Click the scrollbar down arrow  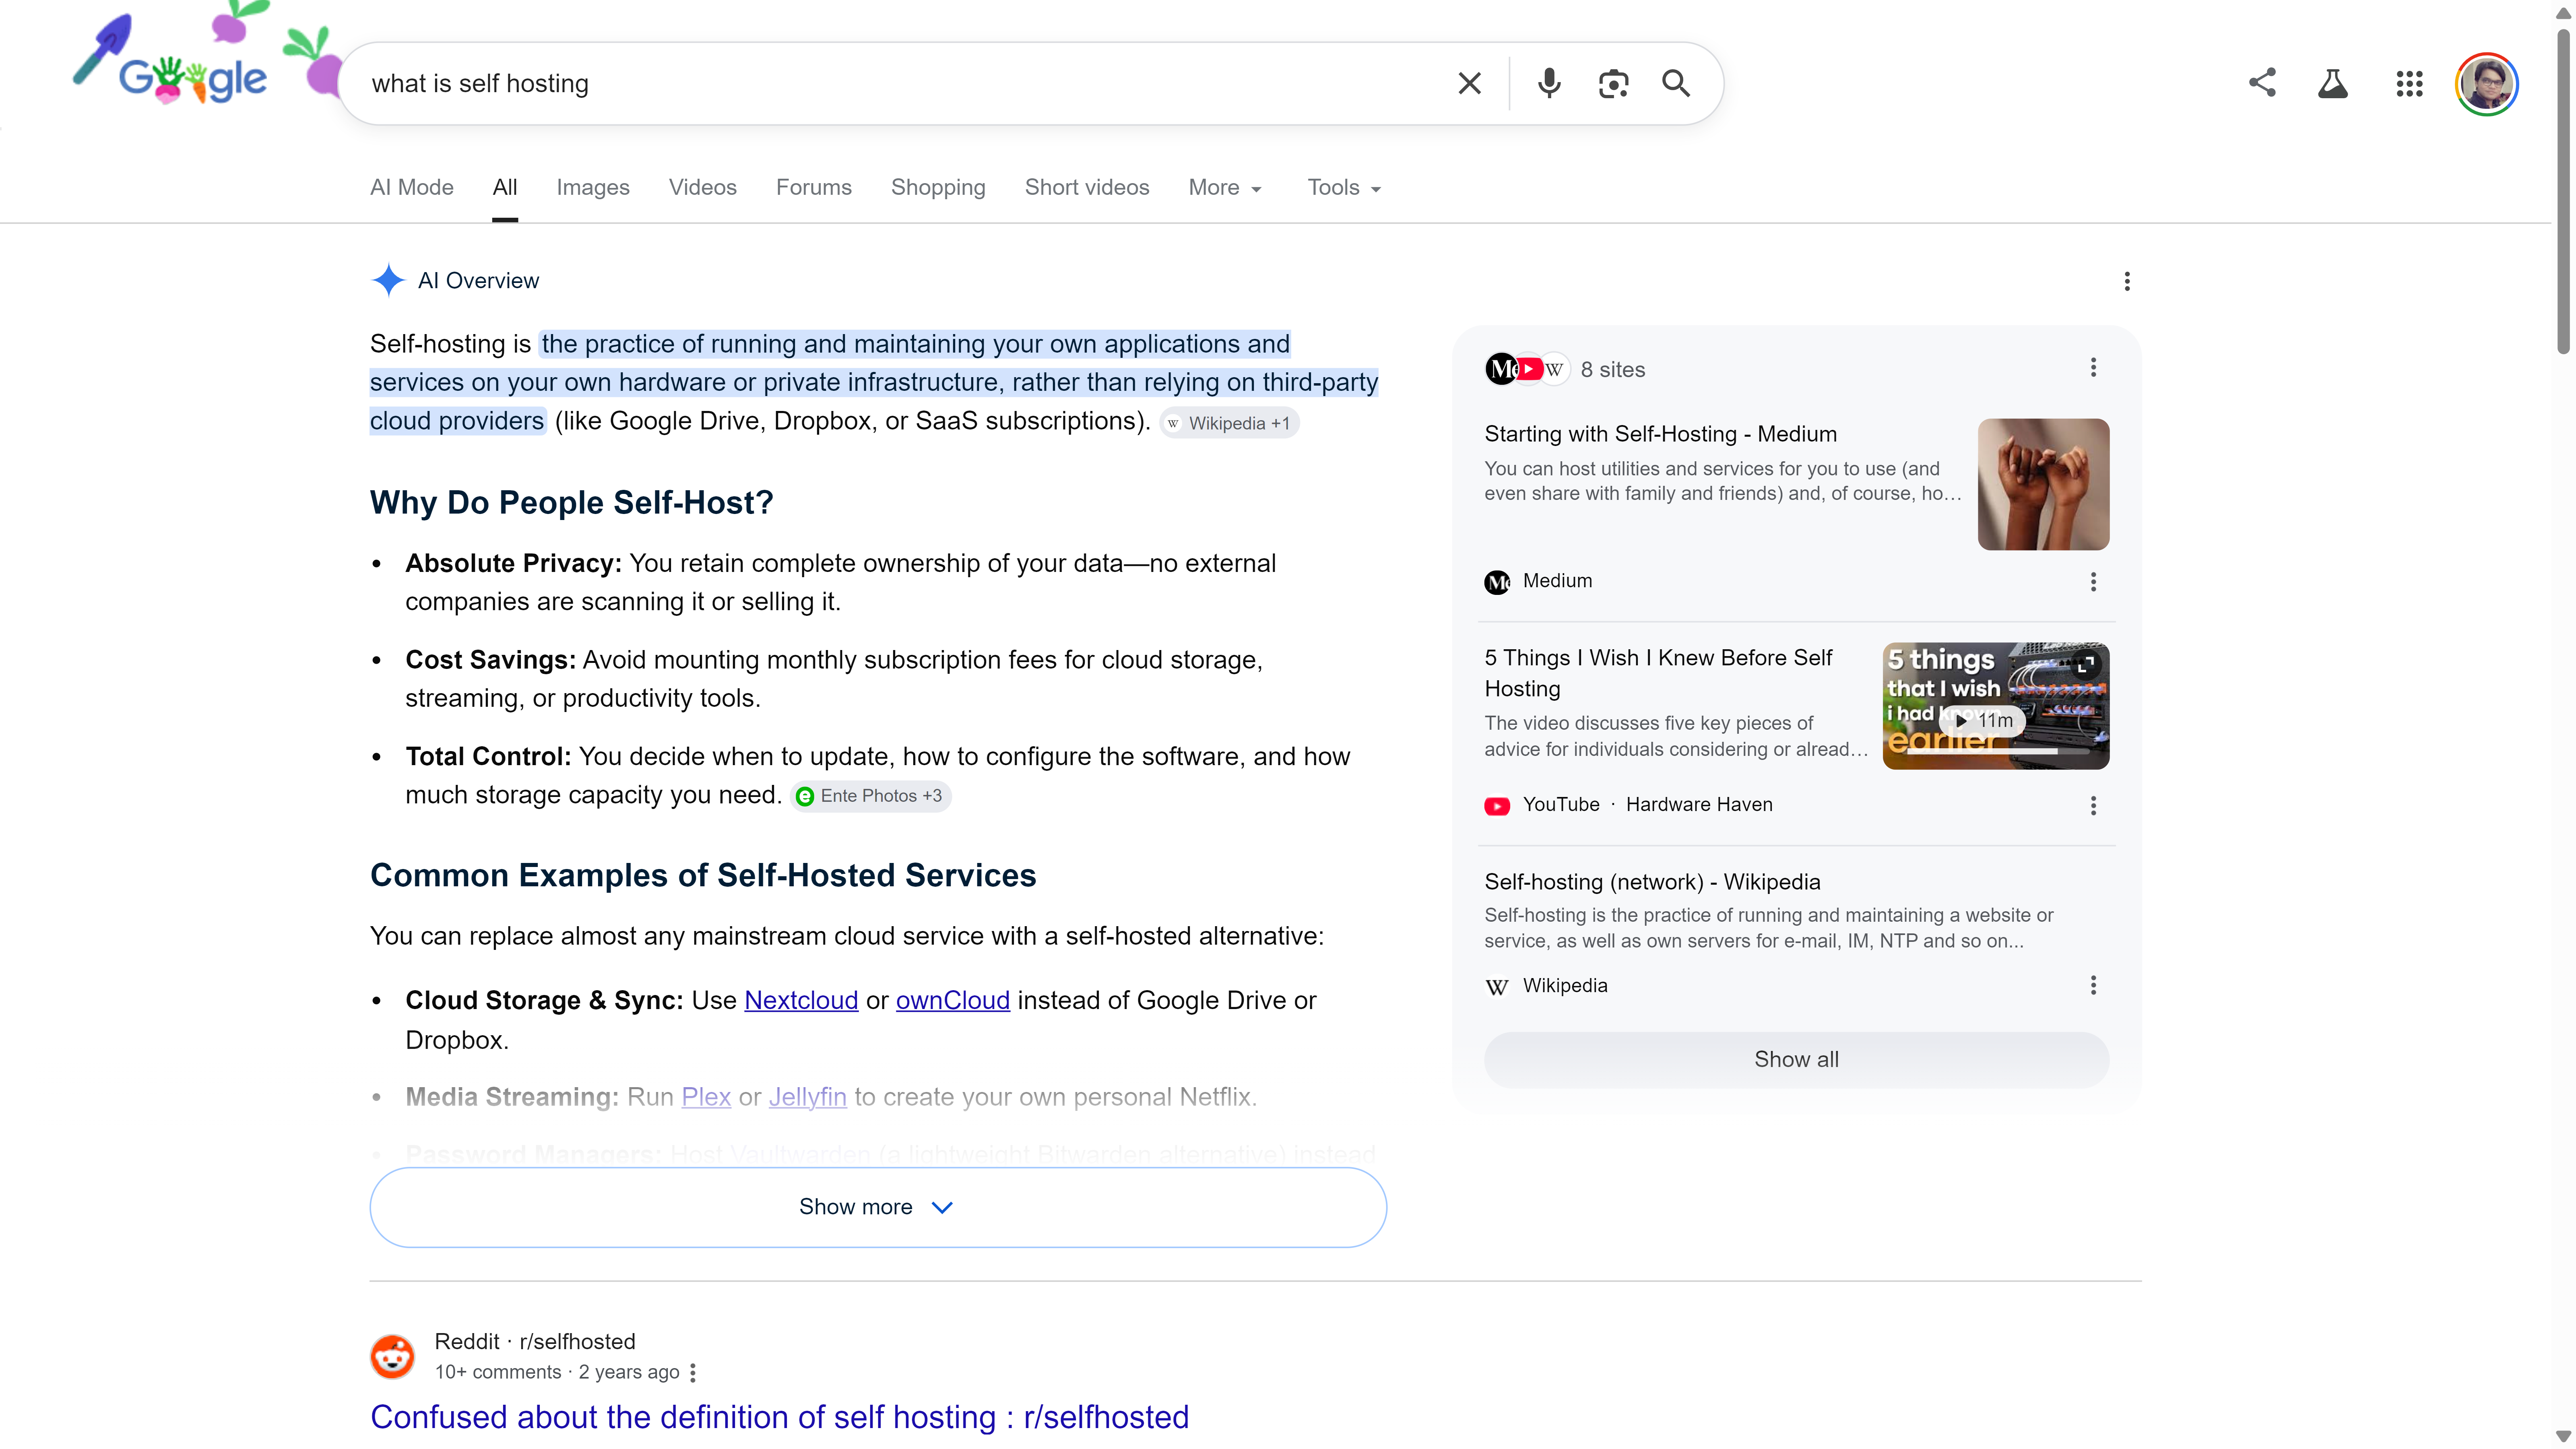tap(2563, 1437)
